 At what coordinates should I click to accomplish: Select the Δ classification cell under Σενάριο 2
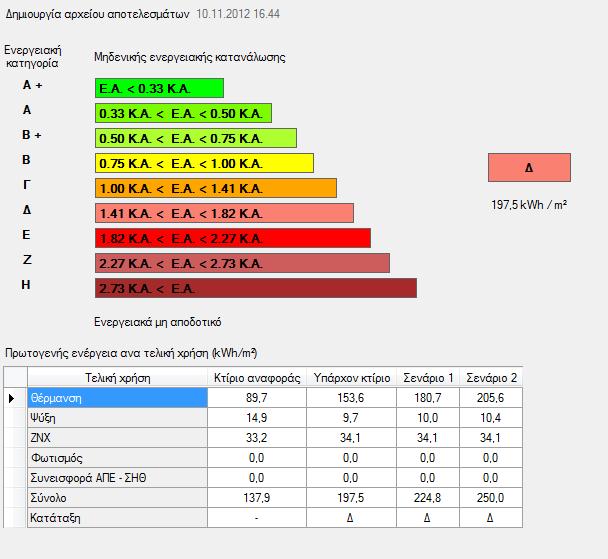pyautogui.click(x=491, y=518)
